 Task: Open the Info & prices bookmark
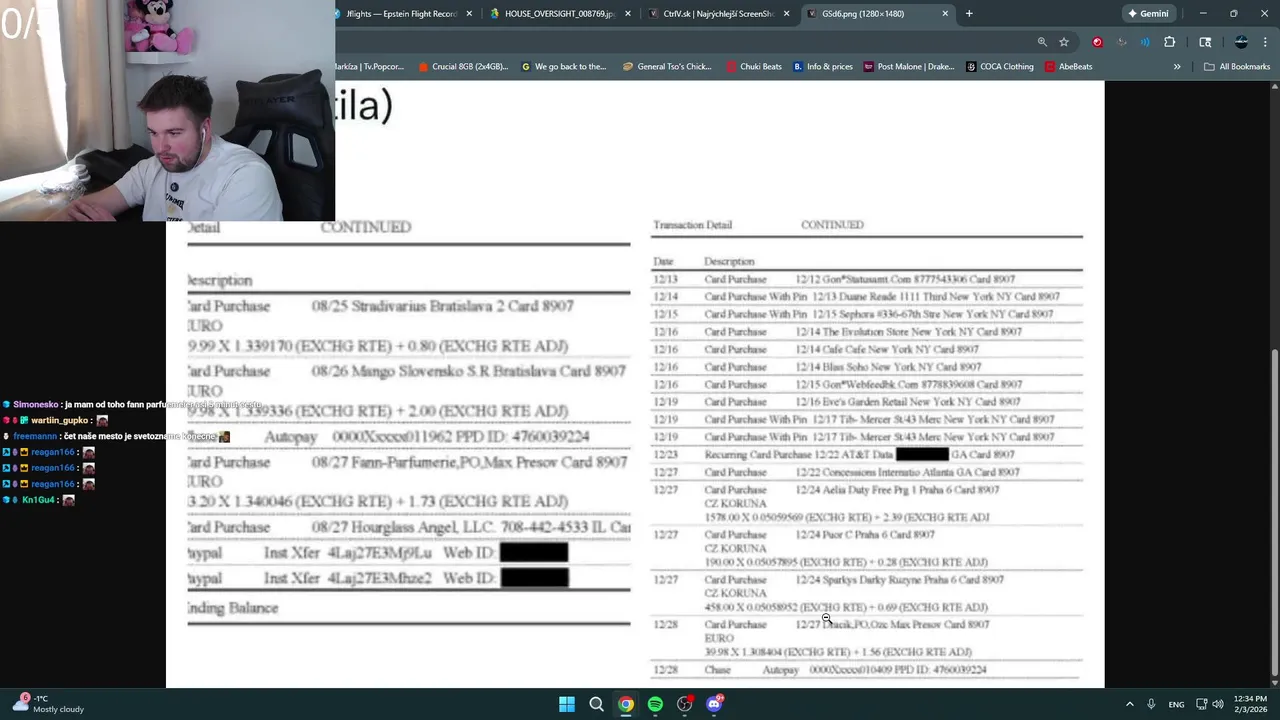[x=822, y=67]
